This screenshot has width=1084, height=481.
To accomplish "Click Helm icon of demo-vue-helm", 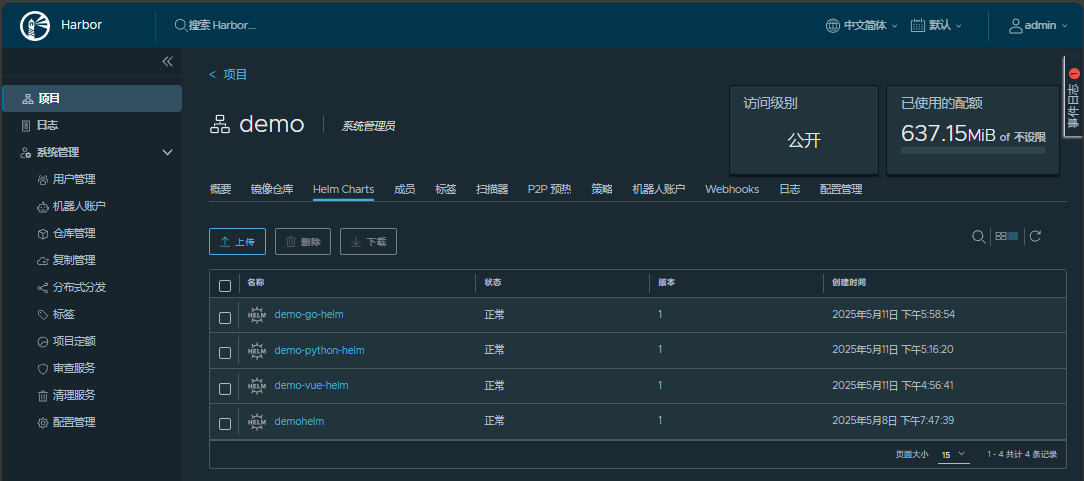I will pyautogui.click(x=256, y=386).
